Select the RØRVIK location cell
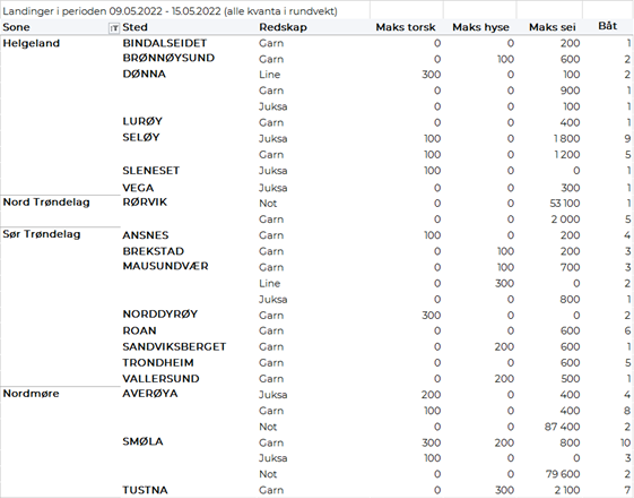The width and height of the screenshot is (634, 498). 144,202
